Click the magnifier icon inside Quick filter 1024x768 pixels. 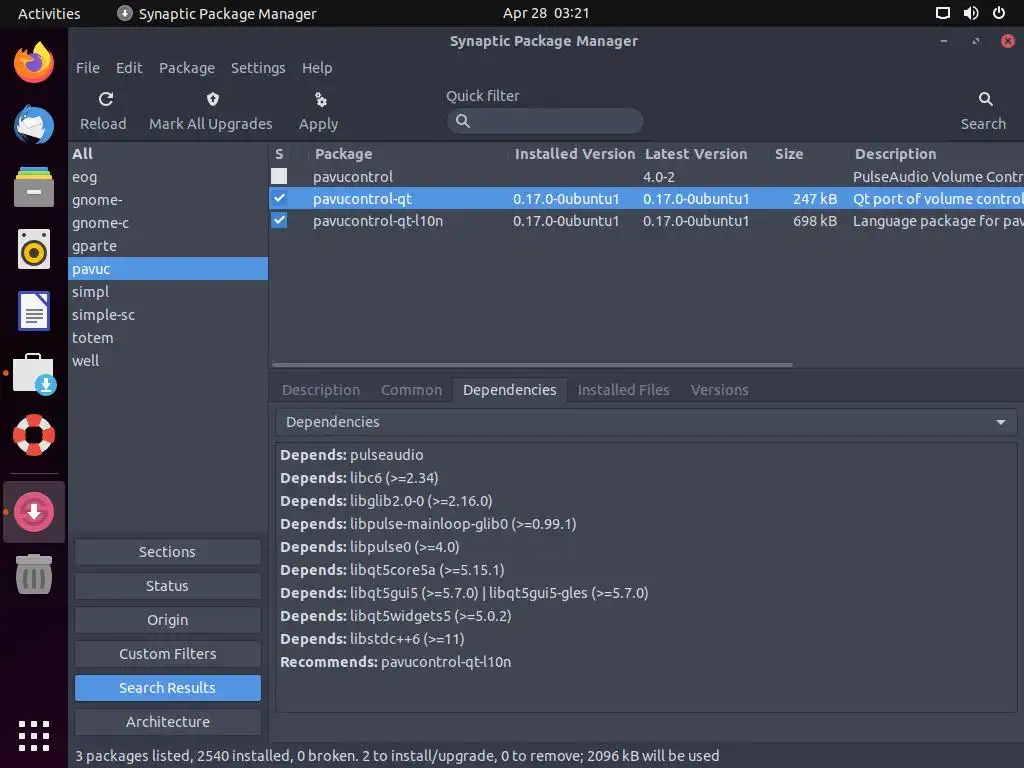[462, 121]
